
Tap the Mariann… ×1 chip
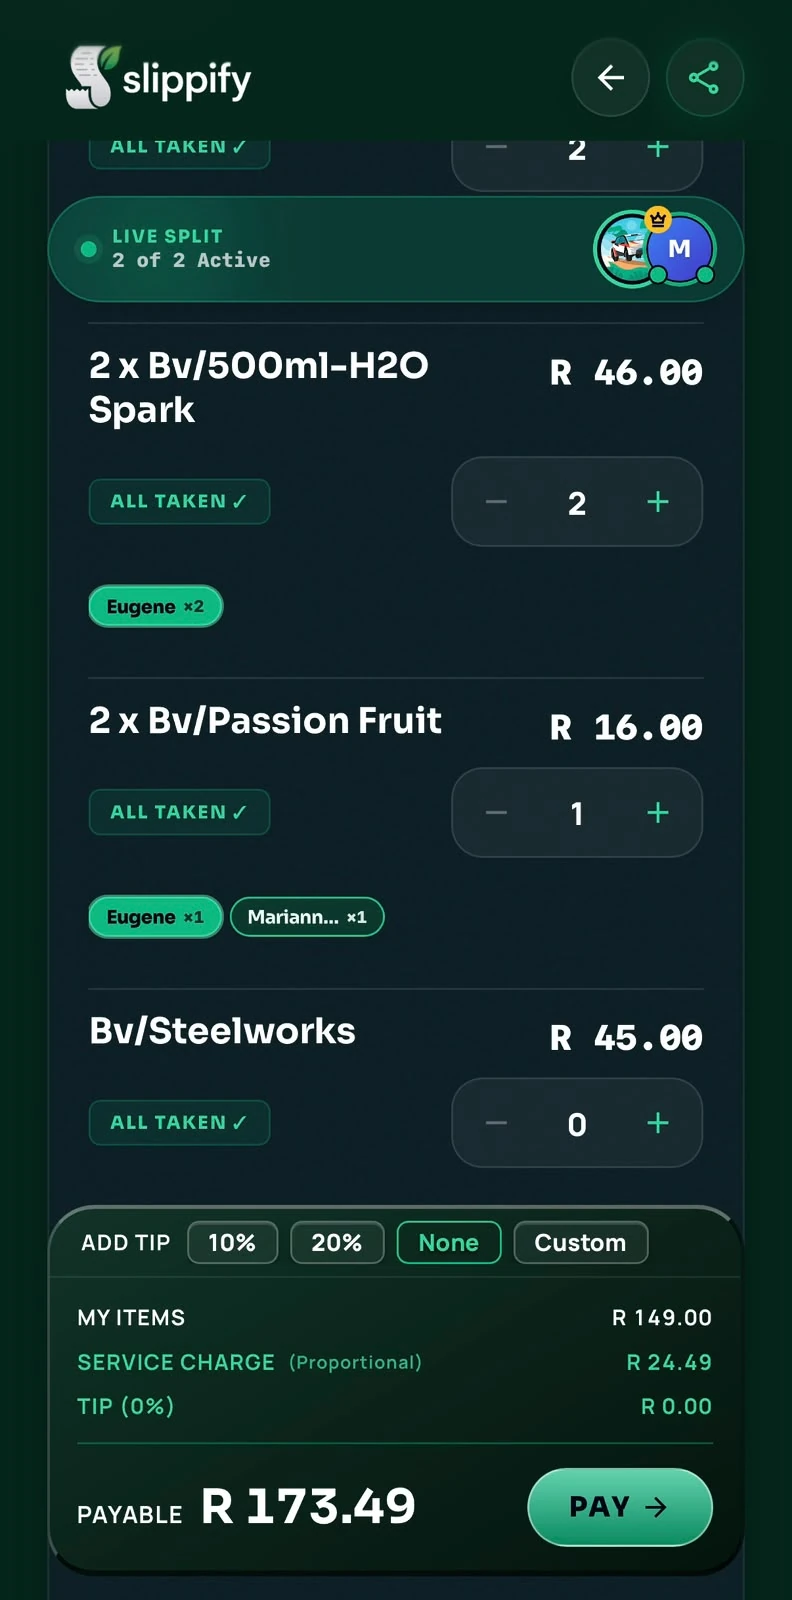point(307,917)
